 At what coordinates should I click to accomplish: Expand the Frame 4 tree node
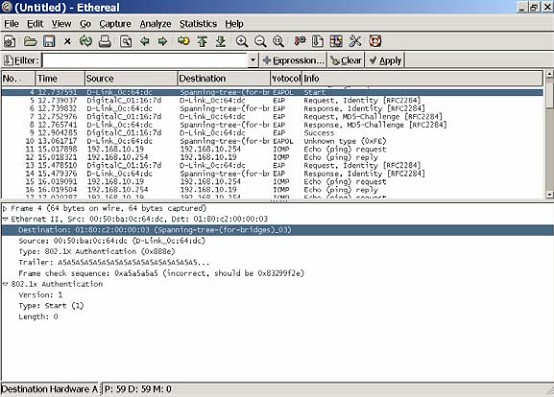5,208
